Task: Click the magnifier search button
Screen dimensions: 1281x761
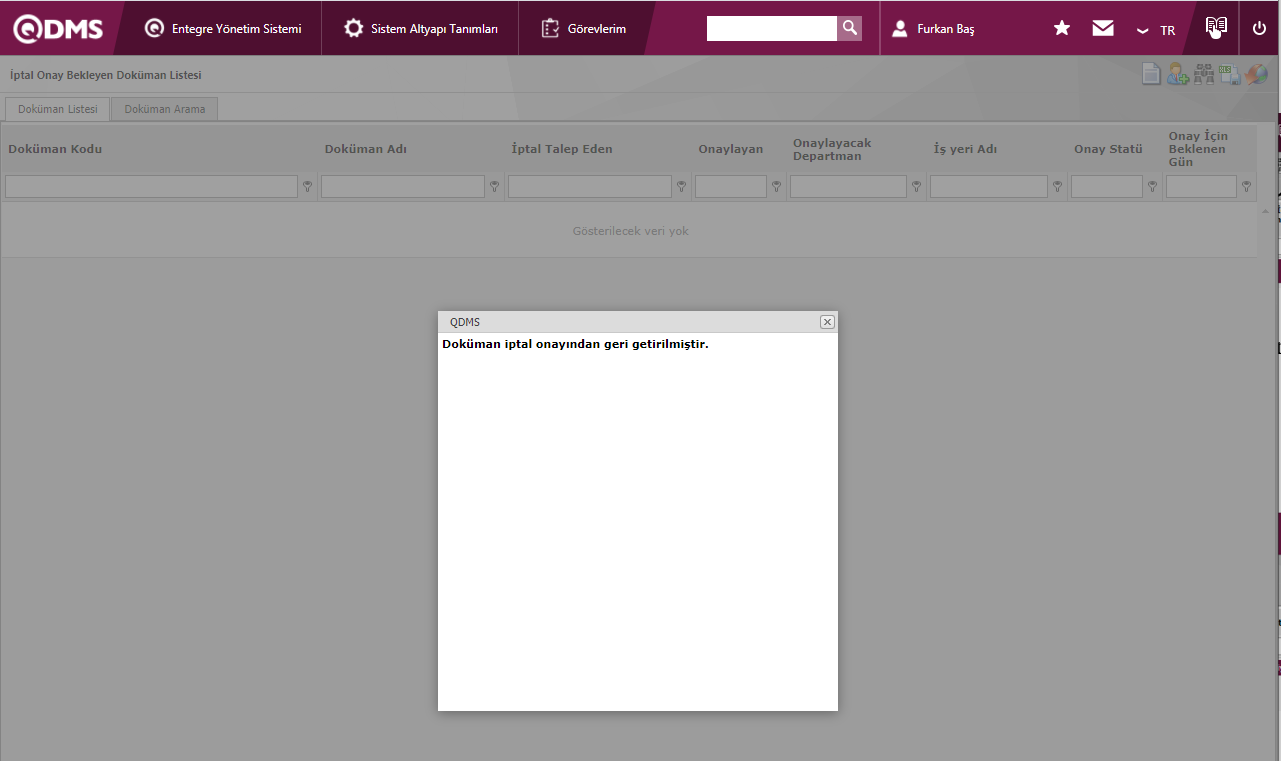Action: (850, 29)
